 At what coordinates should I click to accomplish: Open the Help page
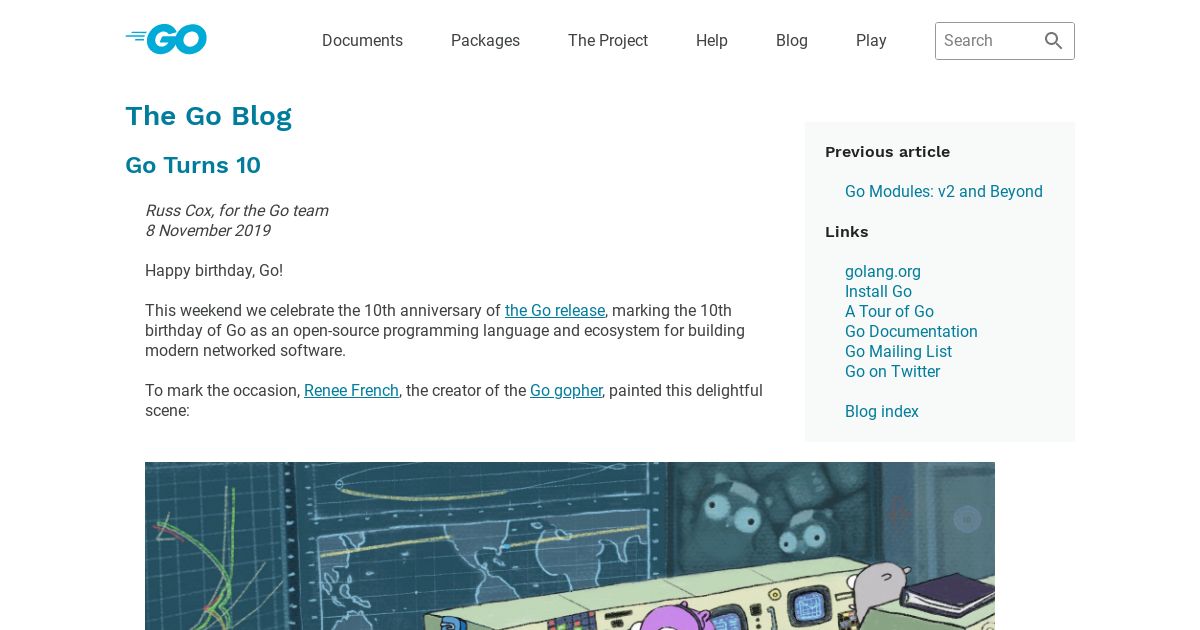(712, 41)
